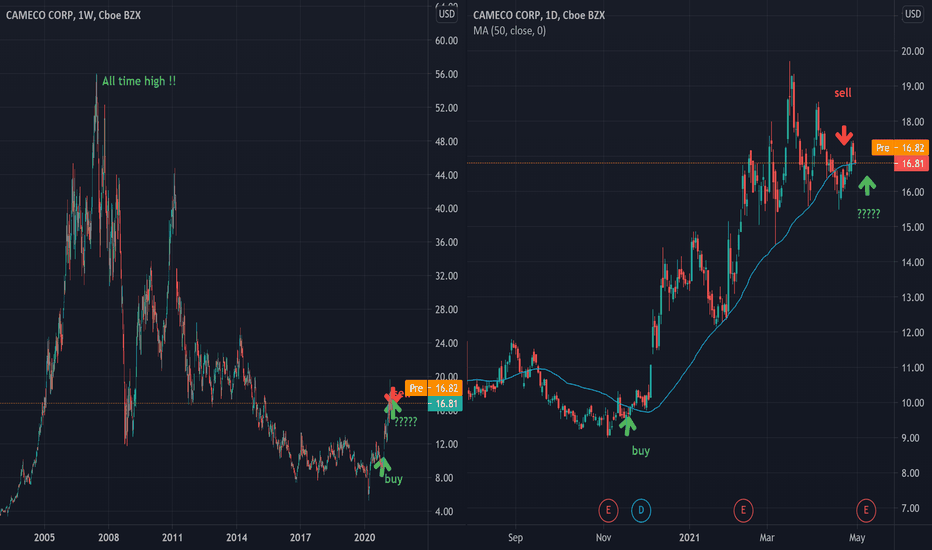The image size is (932, 550).
Task: Click the Nov label on the daily time axis
Action: click(603, 538)
